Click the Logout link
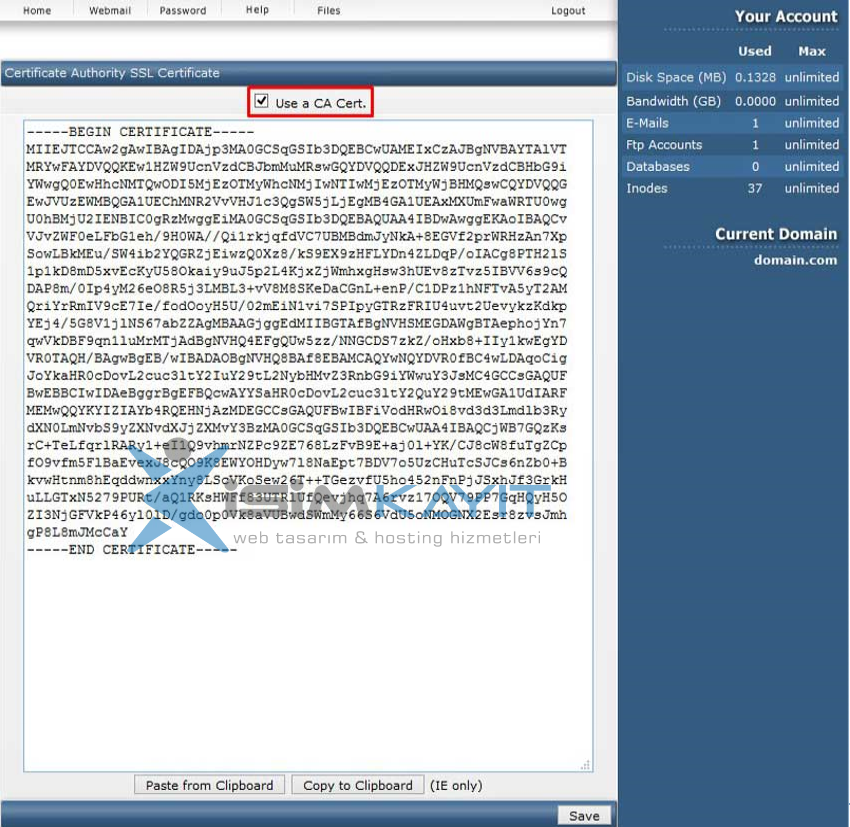The width and height of the screenshot is (850, 827). pos(568,10)
